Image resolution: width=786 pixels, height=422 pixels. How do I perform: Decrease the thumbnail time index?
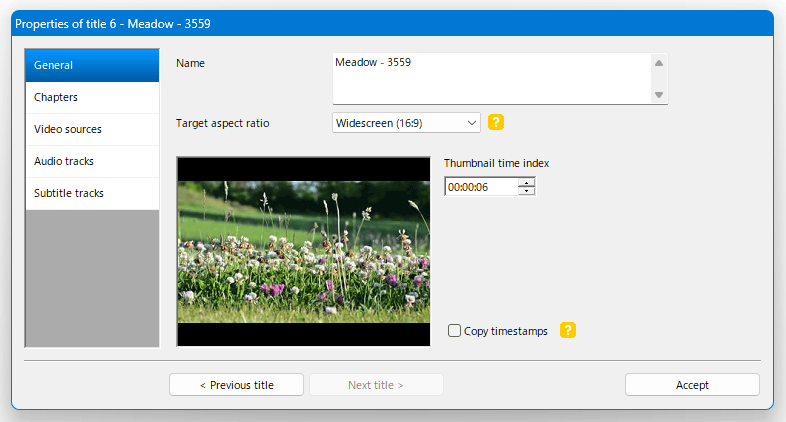coord(526,191)
